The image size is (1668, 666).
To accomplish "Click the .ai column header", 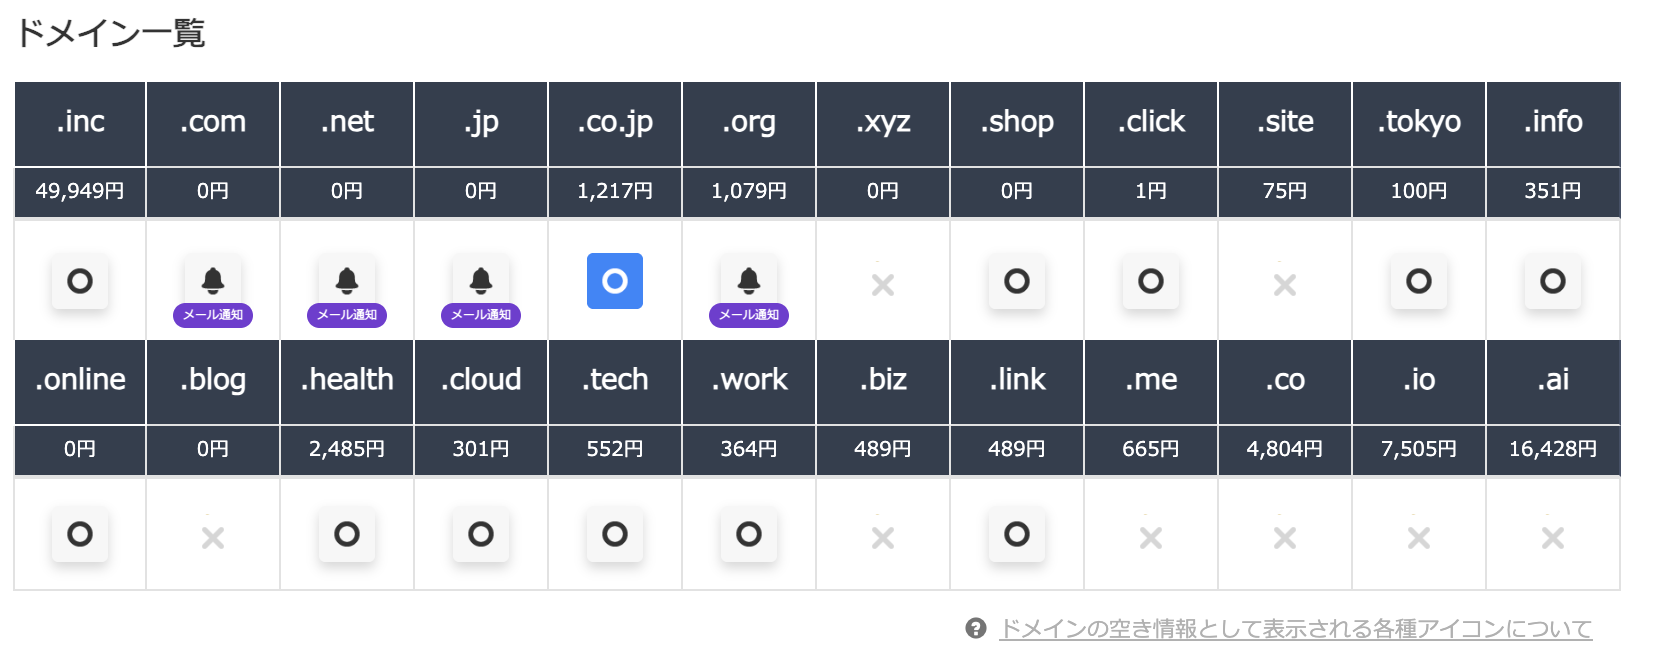I will click(x=1553, y=382).
